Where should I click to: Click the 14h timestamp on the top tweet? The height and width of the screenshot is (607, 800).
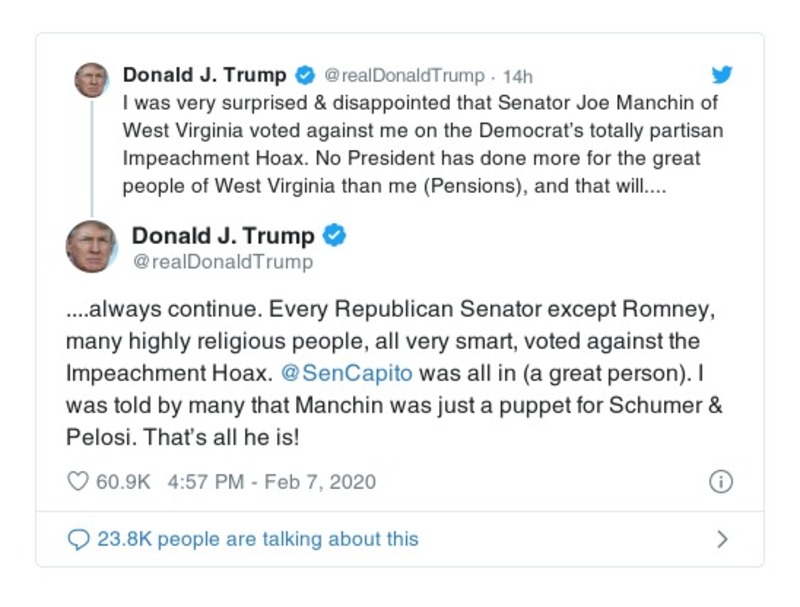(x=517, y=76)
